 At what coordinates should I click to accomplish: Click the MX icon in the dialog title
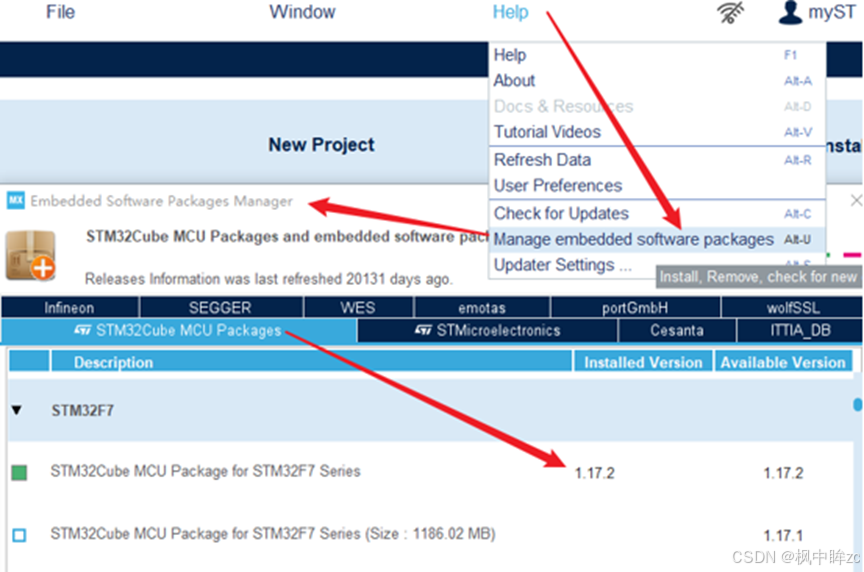coord(15,200)
